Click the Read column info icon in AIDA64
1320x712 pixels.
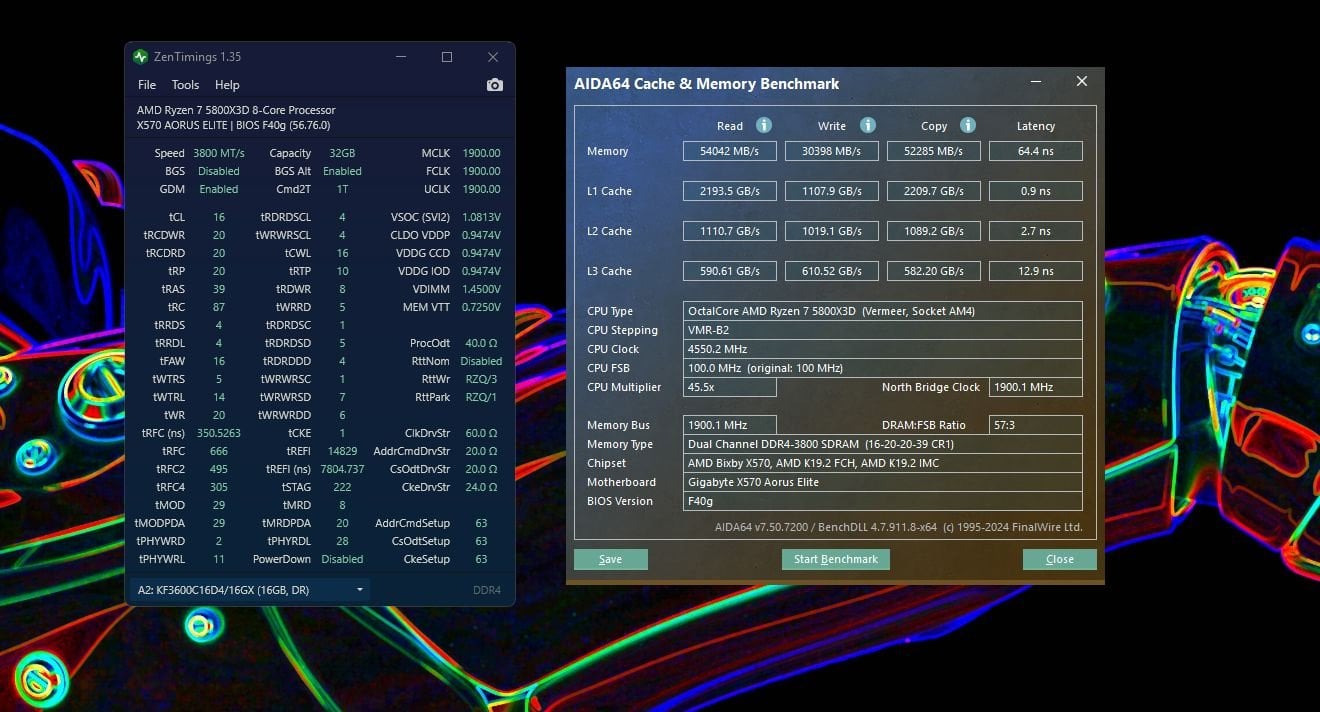(764, 125)
